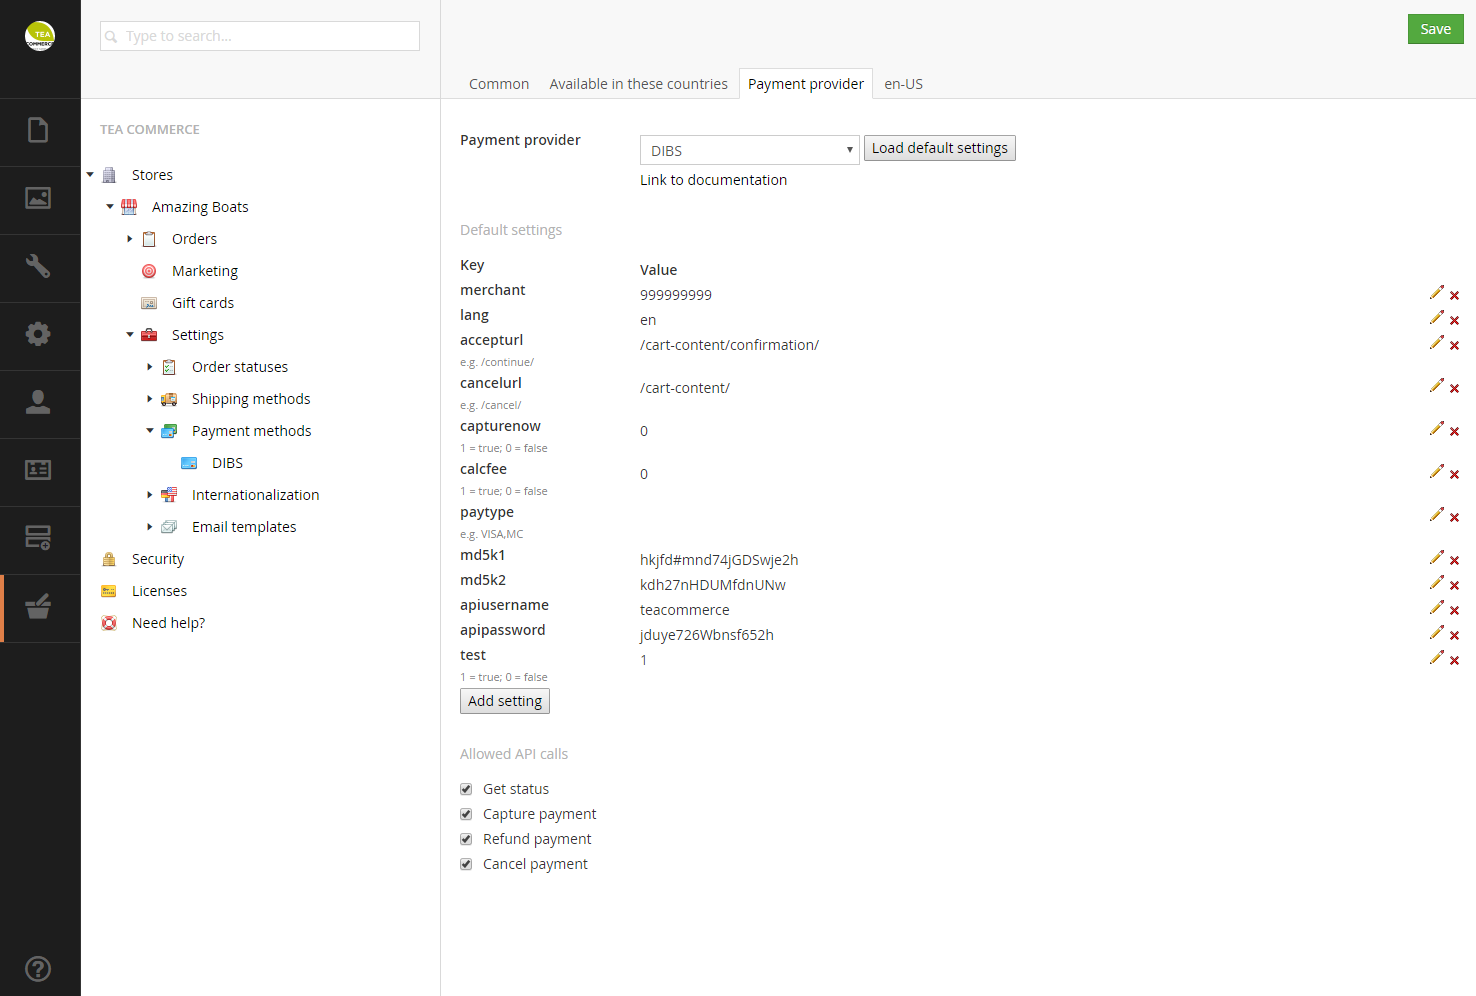Delete the cancelurl setting
The width and height of the screenshot is (1476, 996).
(1455, 389)
